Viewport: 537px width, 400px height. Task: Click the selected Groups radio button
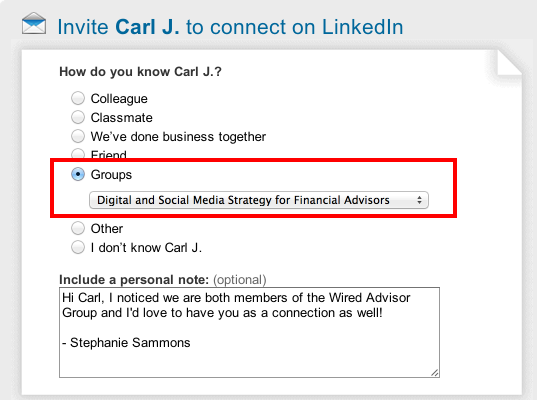point(78,174)
